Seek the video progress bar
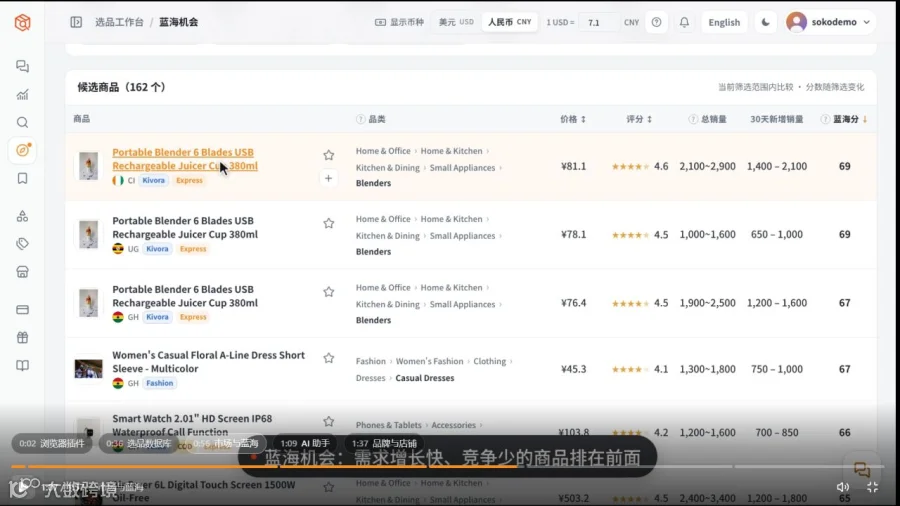This screenshot has height=506, width=900. (x=448, y=466)
